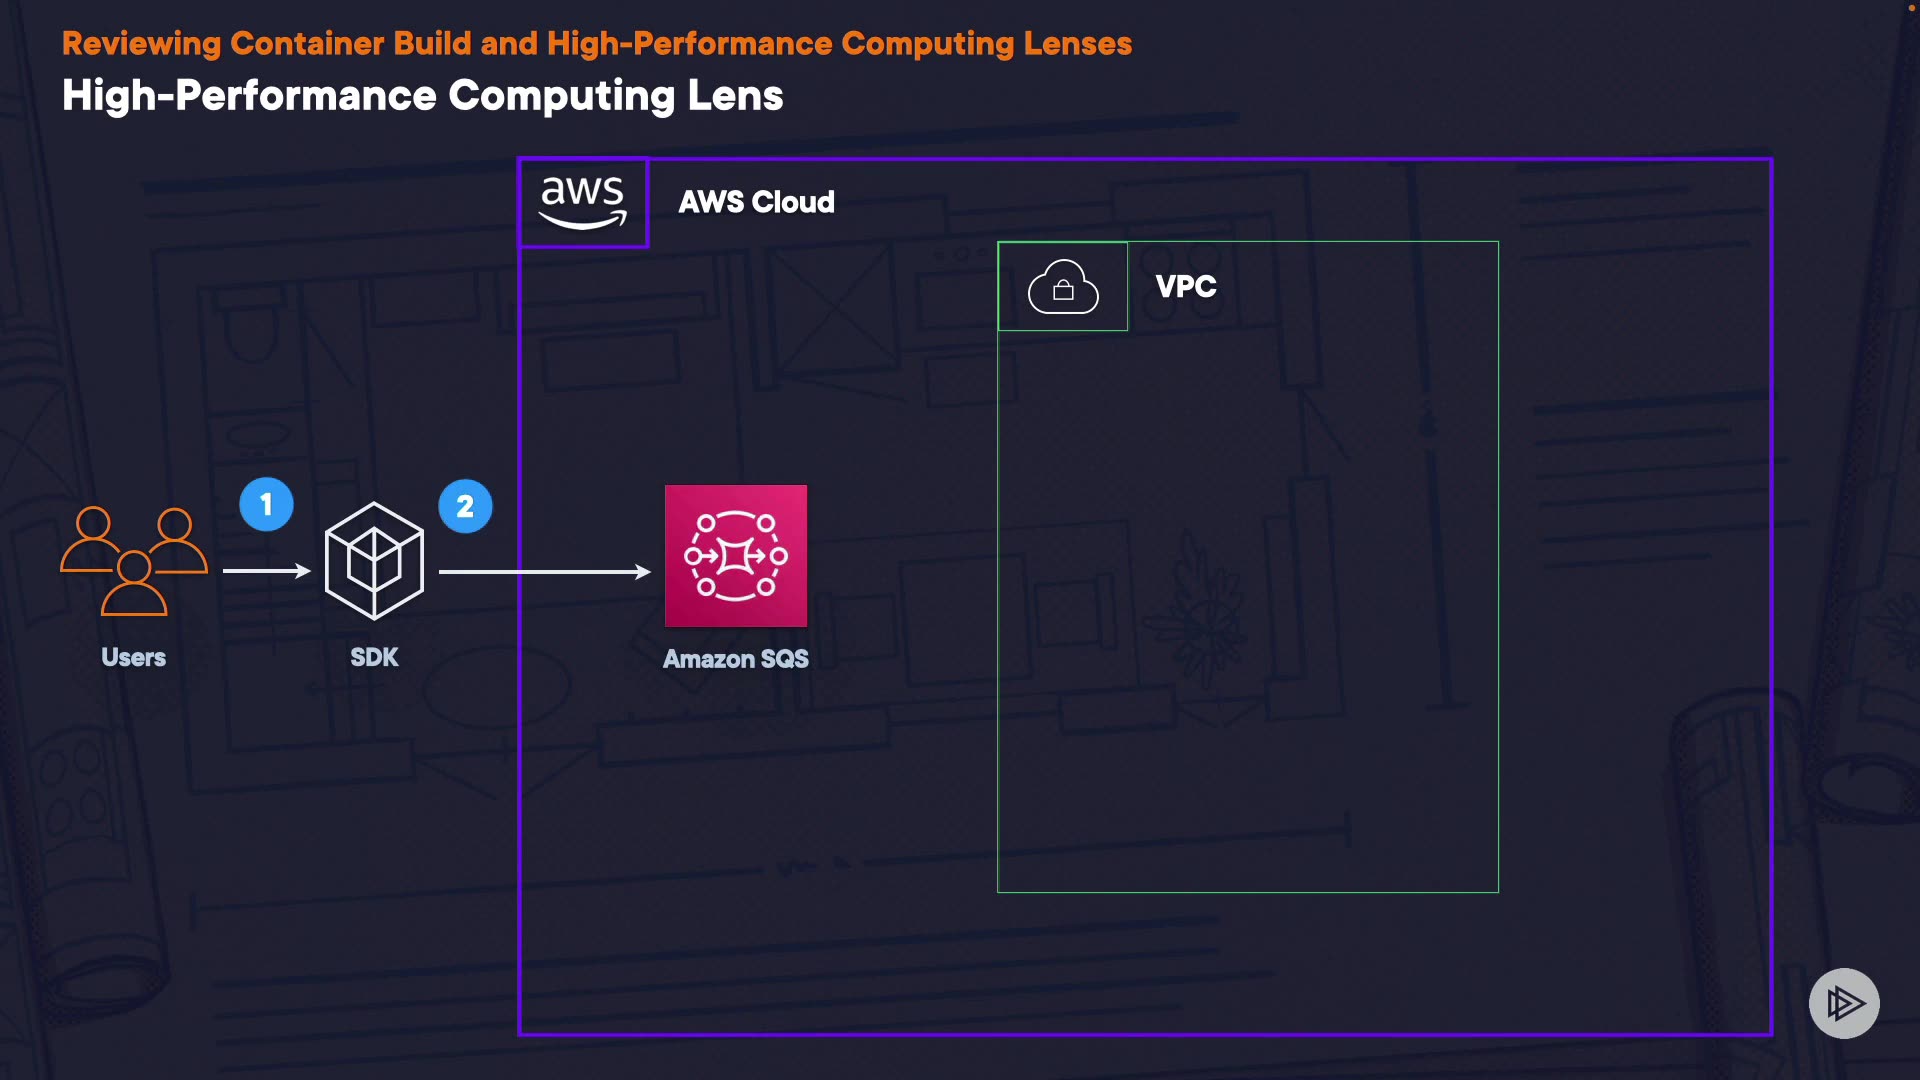Click the 'Amazon SQS' caption text
This screenshot has height=1080, width=1920.
(x=736, y=659)
